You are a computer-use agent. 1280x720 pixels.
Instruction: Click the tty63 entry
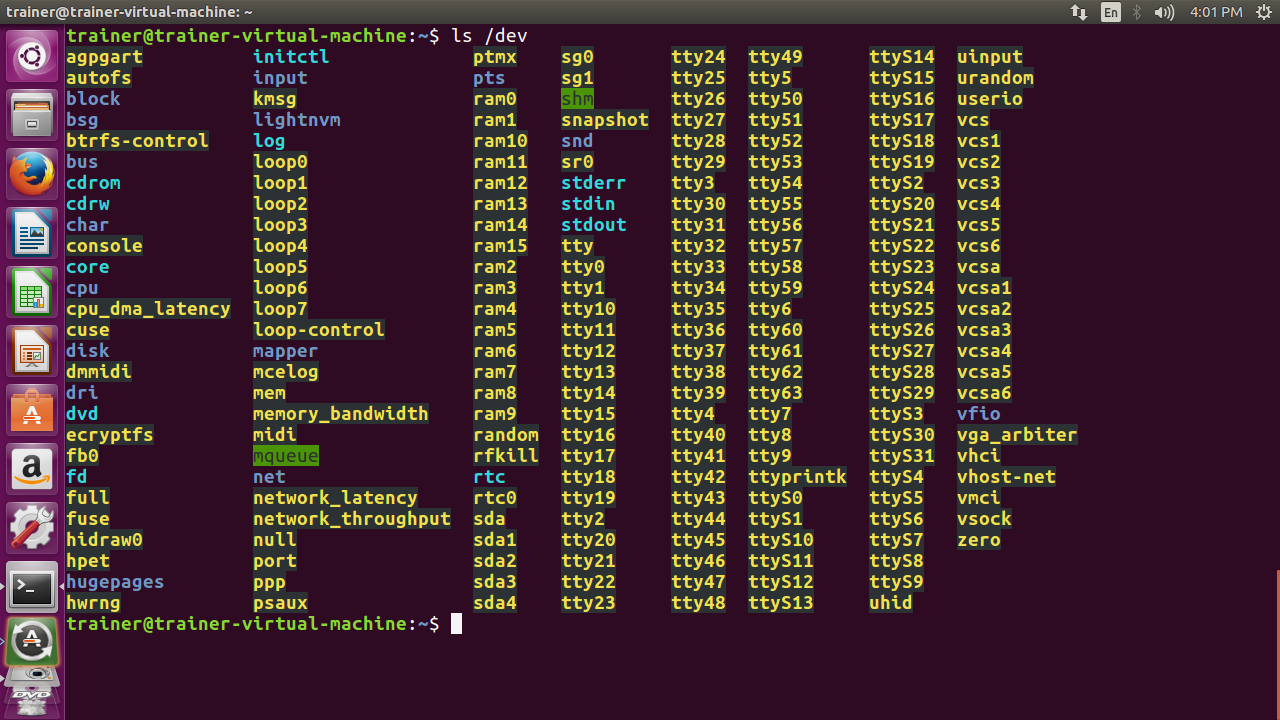776,393
